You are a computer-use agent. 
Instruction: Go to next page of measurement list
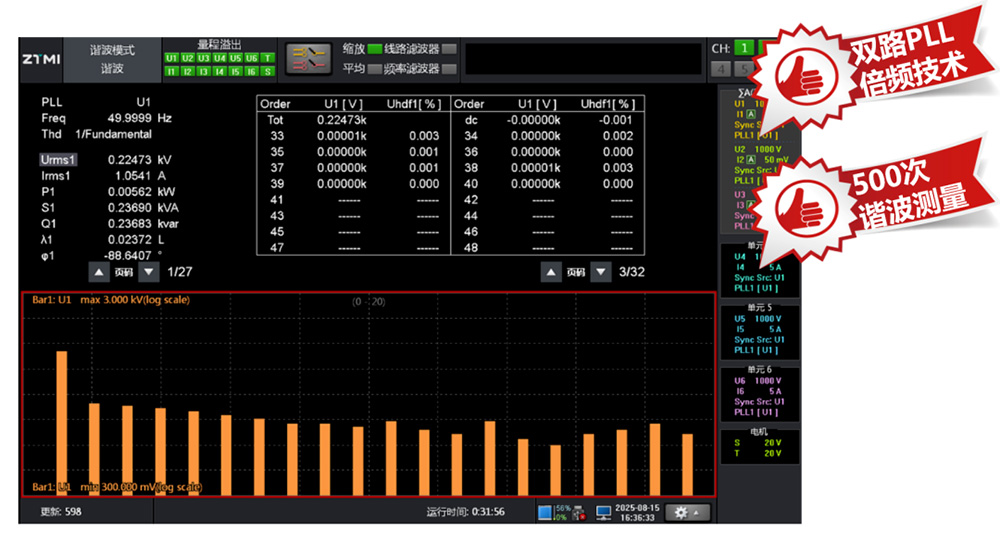pyautogui.click(x=148, y=271)
